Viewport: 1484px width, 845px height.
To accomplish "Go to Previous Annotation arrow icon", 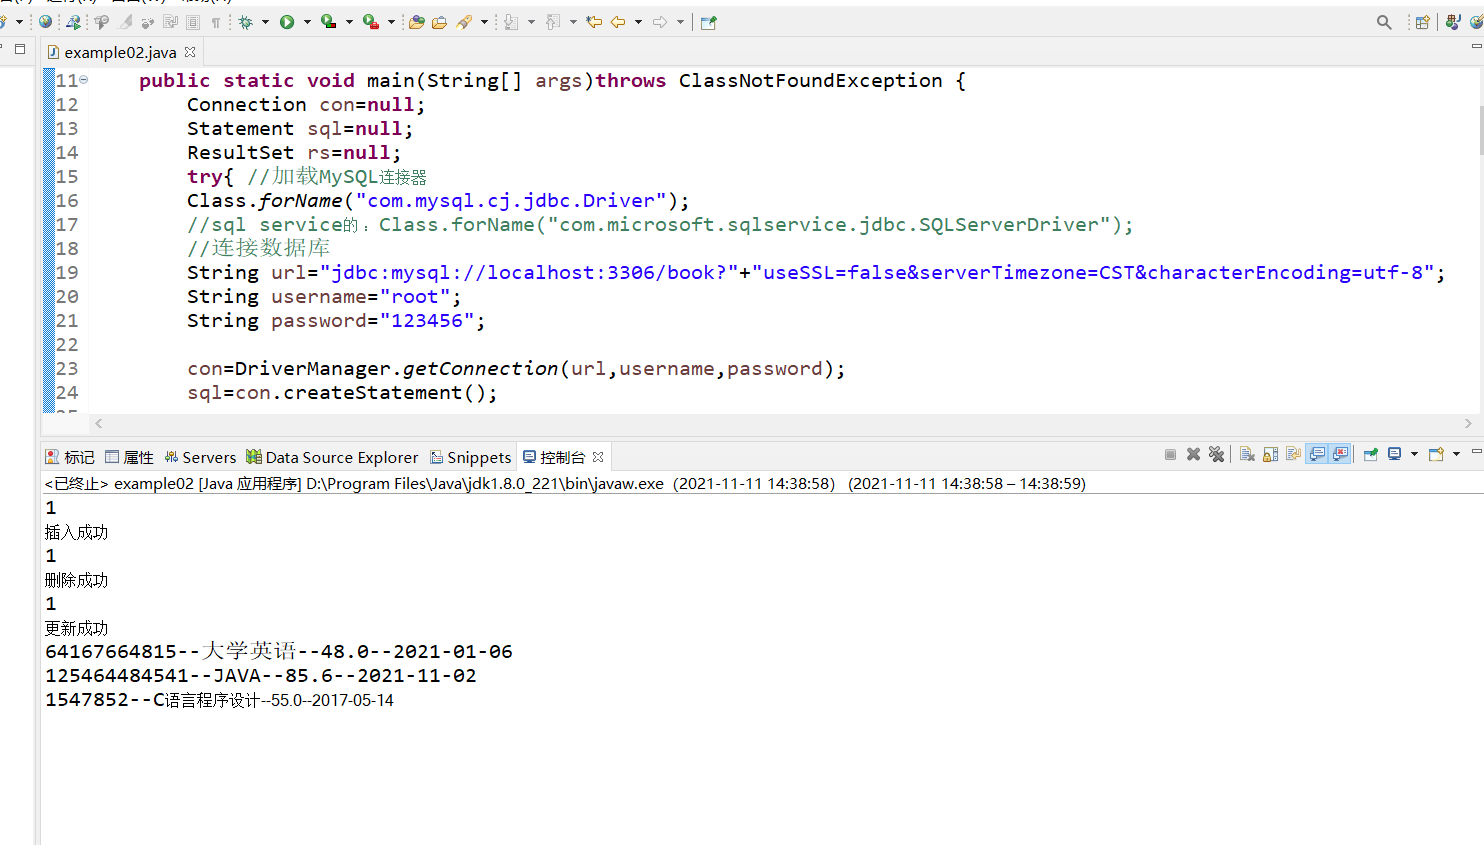I will pos(552,22).
